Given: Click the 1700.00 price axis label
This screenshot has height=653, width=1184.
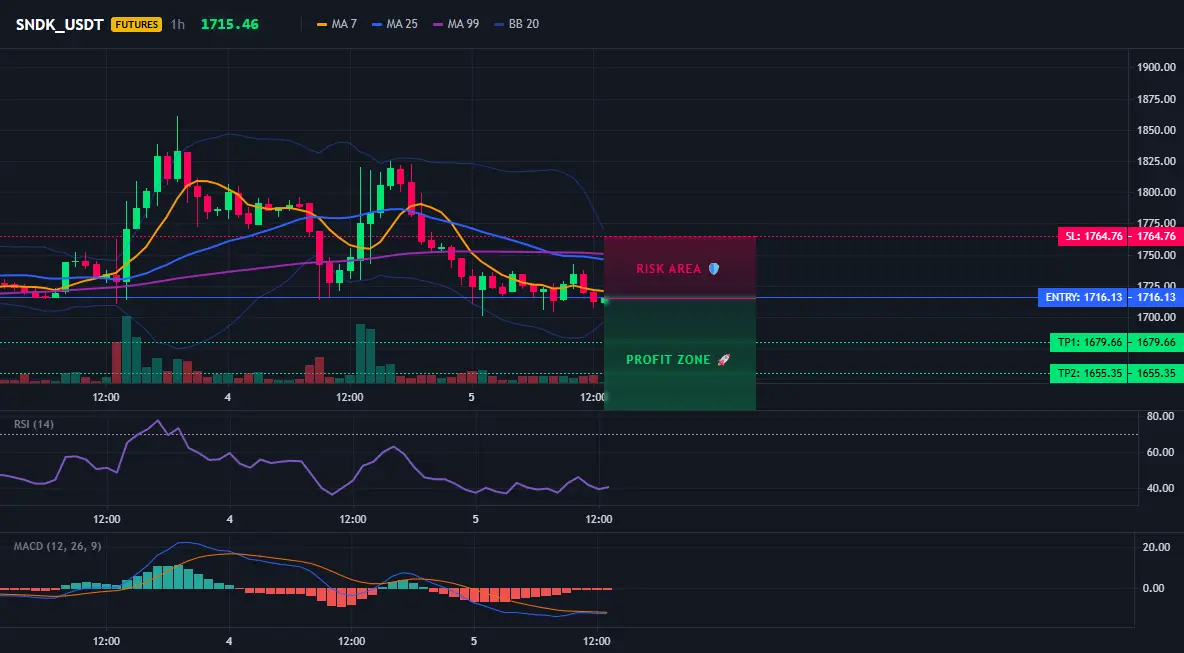Looking at the screenshot, I should click(1156, 317).
